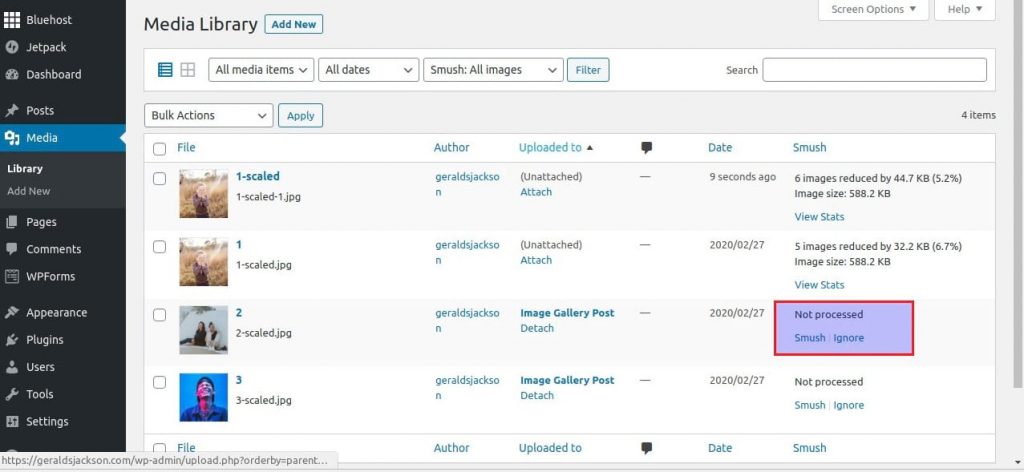Click Smush link for image 2
Screen dimensions: 1024x472
(810, 338)
